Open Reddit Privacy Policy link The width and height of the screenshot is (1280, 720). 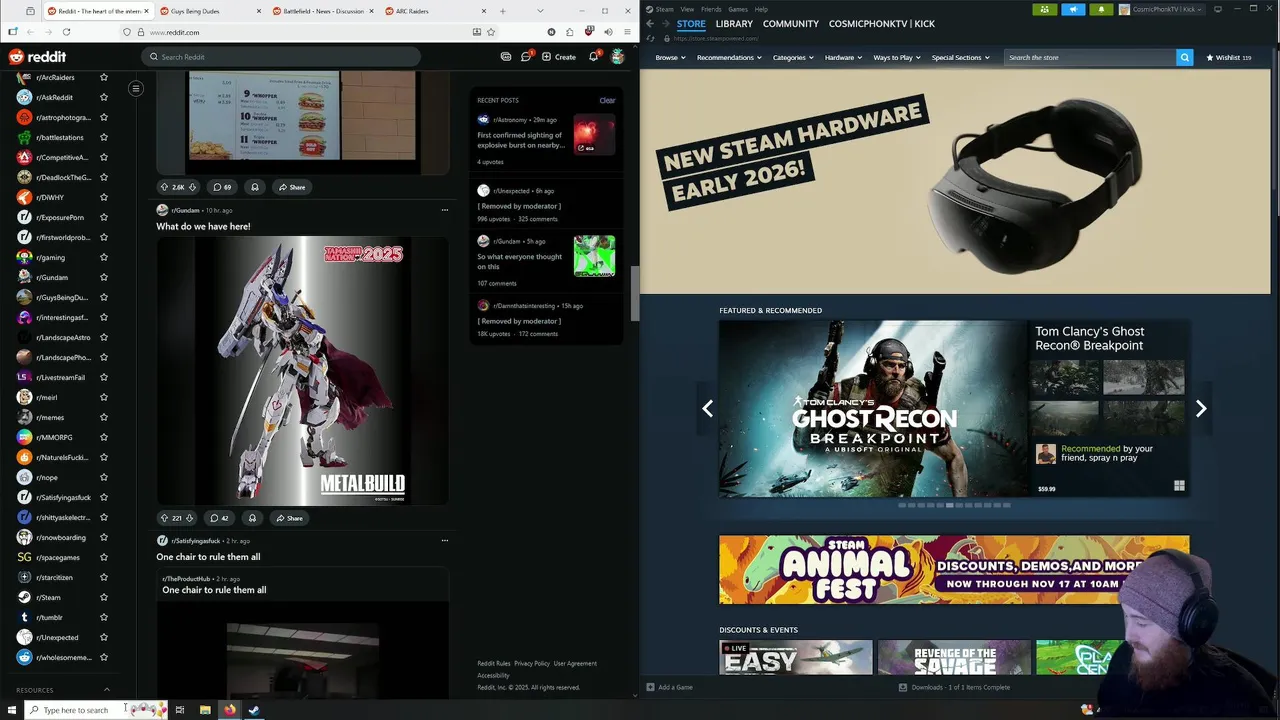[532, 663]
